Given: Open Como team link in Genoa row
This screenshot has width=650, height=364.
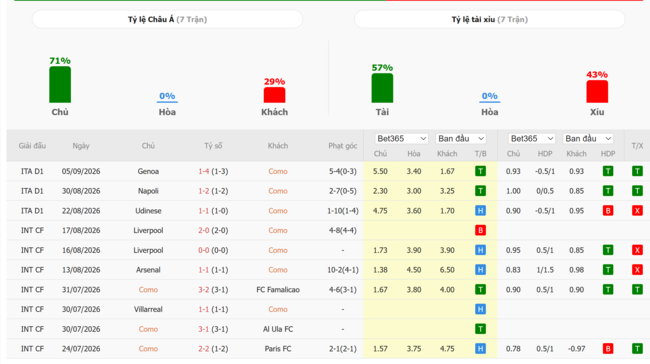Looking at the screenshot, I should coord(278,171).
